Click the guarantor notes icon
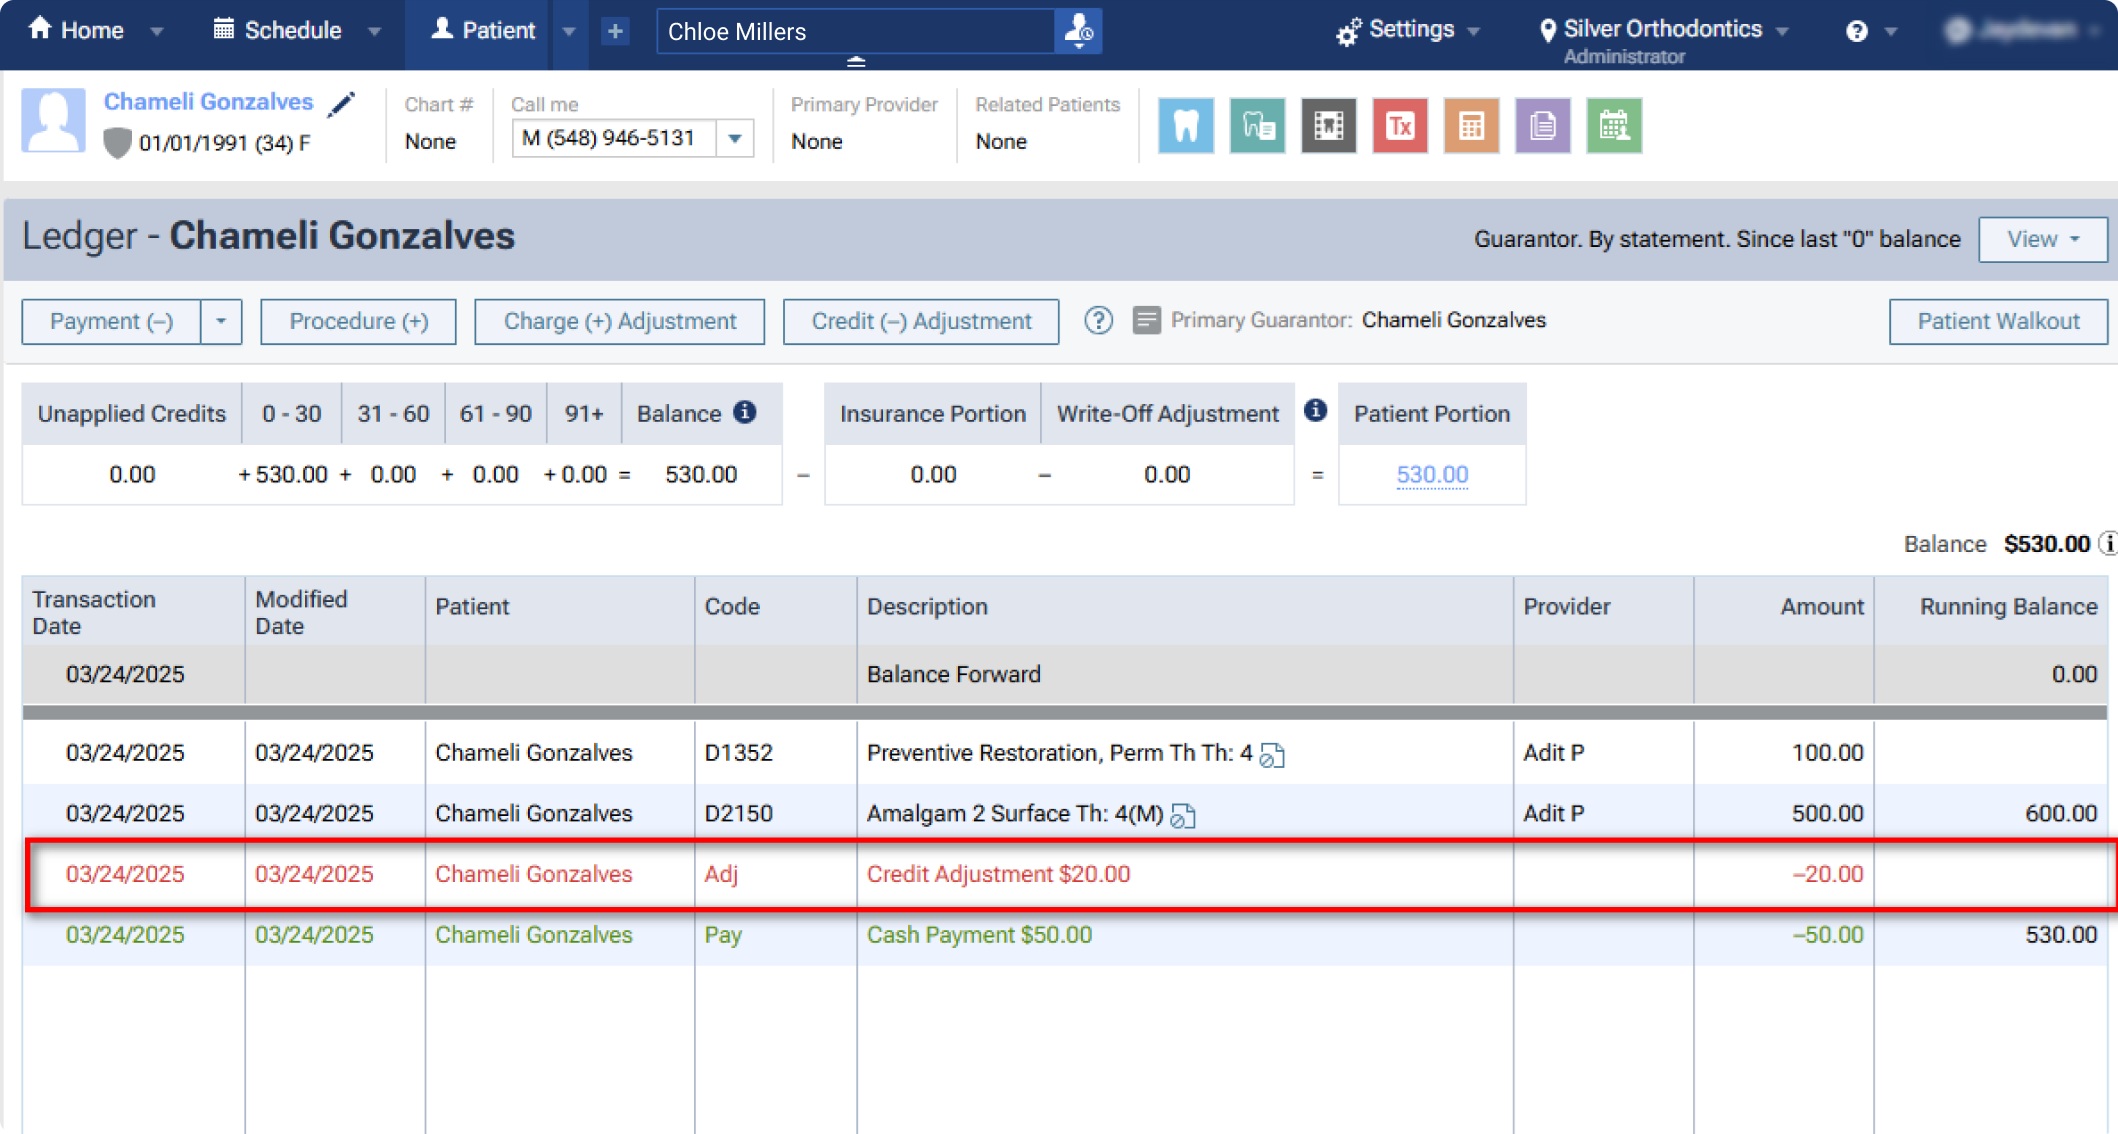The width and height of the screenshot is (2118, 1134). pyautogui.click(x=1146, y=320)
